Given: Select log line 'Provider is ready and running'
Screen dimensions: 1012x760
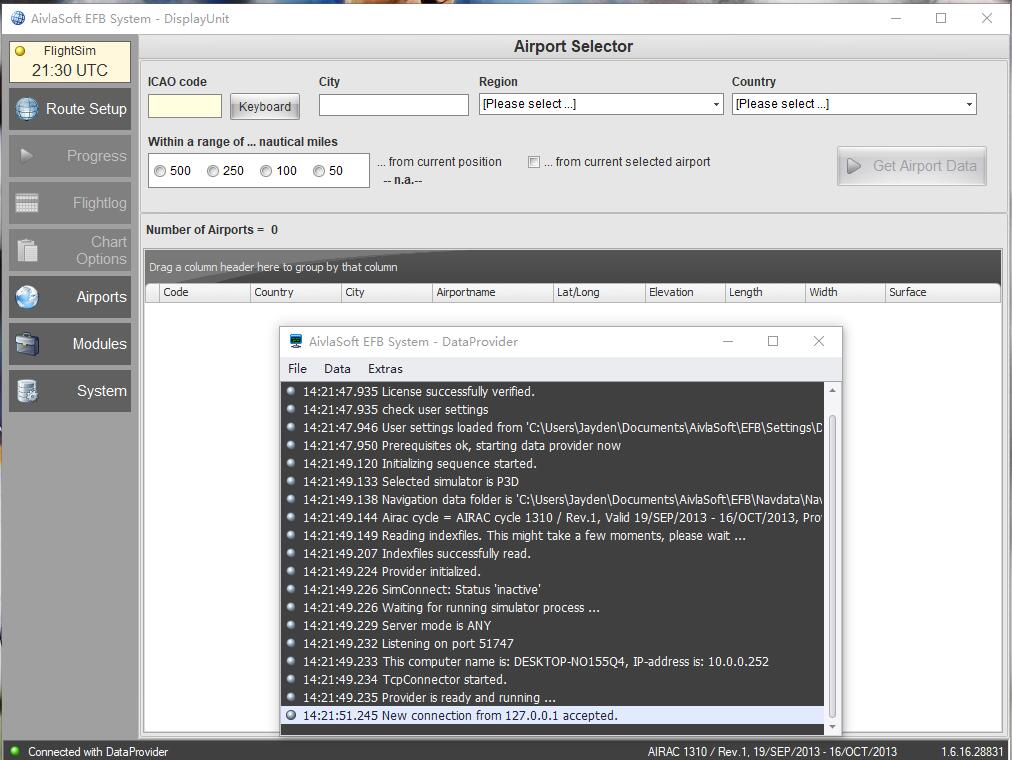Looking at the screenshot, I should point(552,697).
